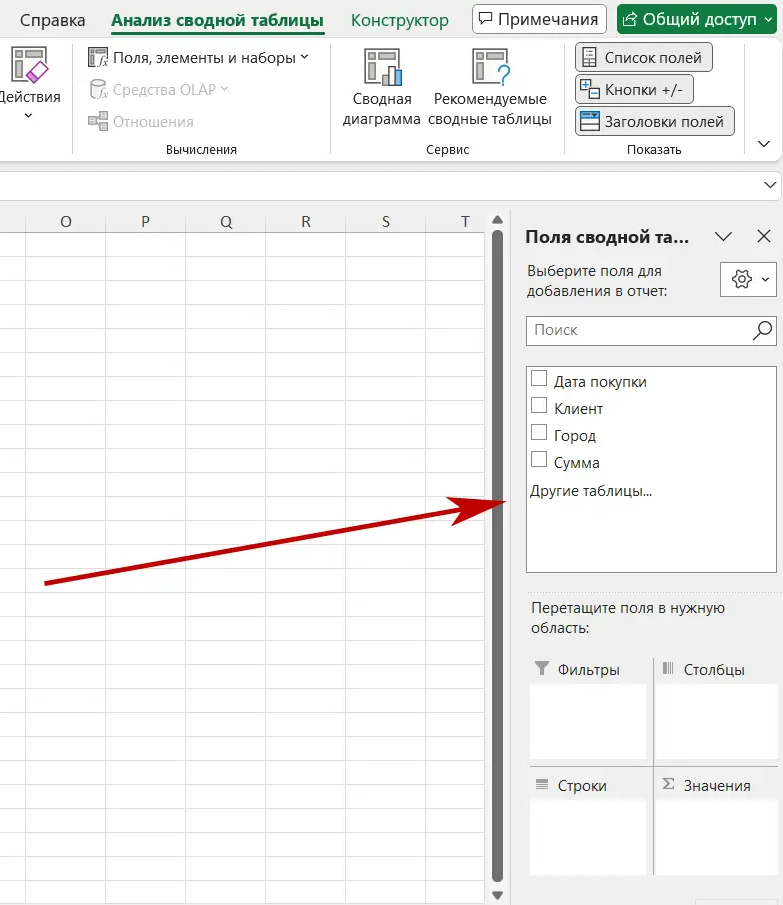Check the Город field checkbox

click(x=539, y=432)
